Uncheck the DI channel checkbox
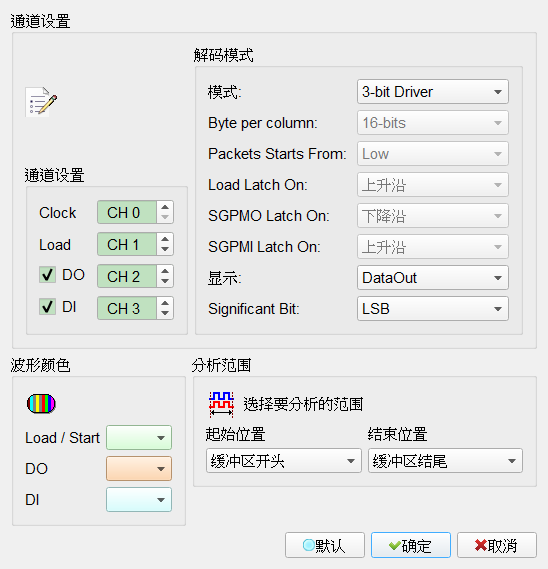The width and height of the screenshot is (548, 569). 48,307
